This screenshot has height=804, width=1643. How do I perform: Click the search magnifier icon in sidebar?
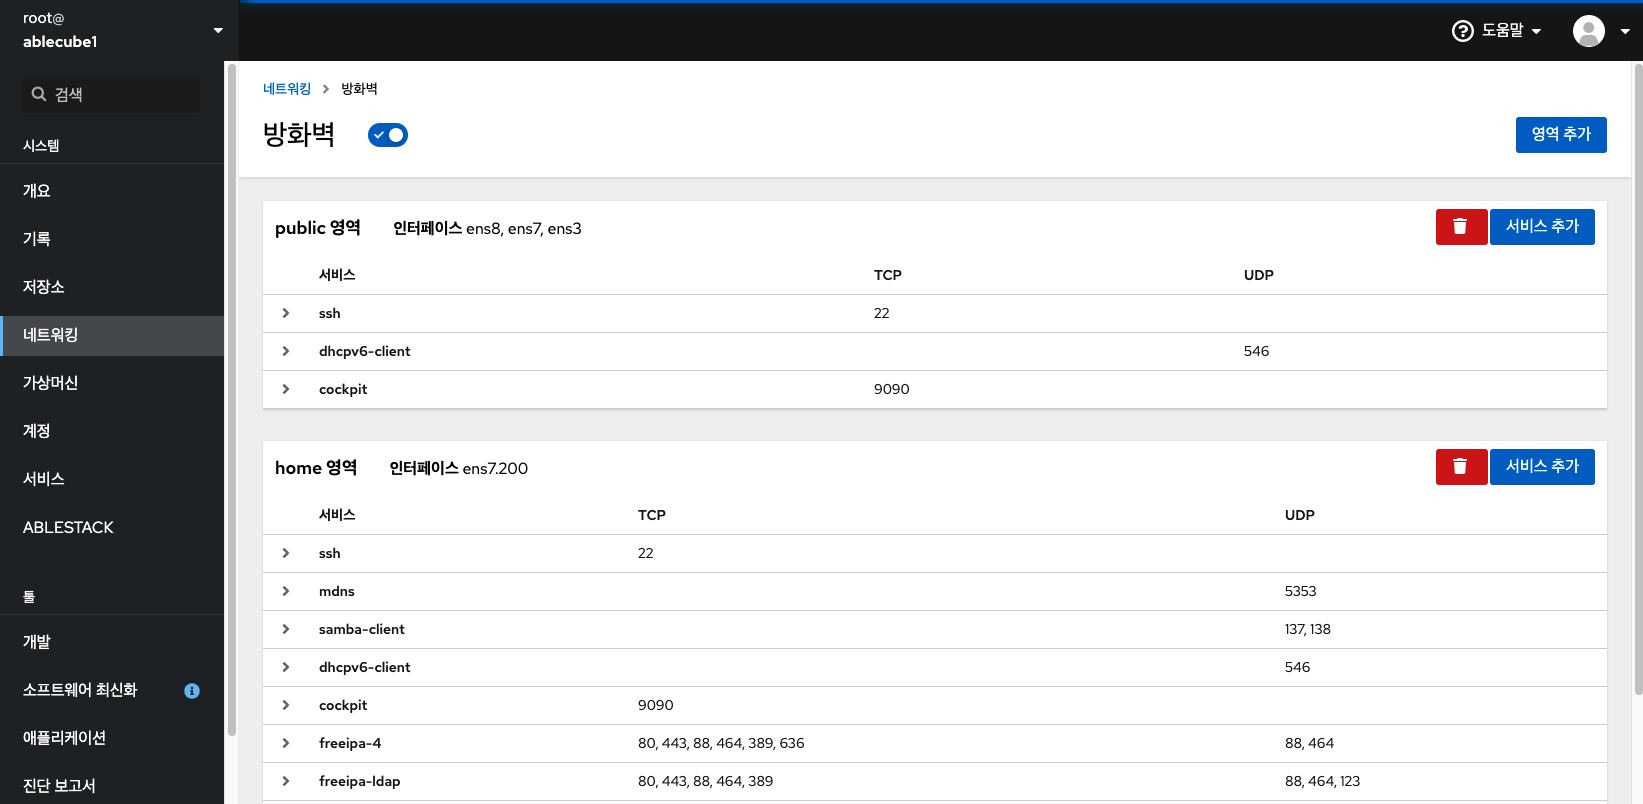pyautogui.click(x=39, y=94)
